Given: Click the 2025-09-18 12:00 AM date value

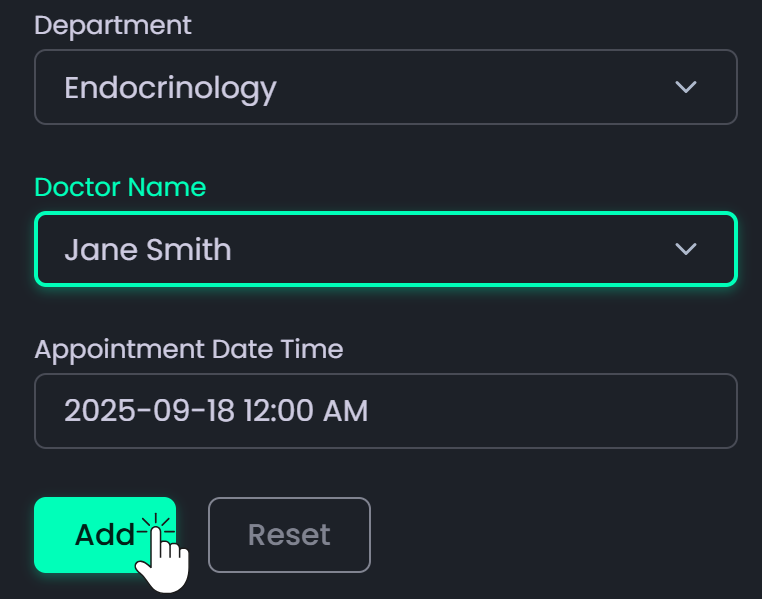Looking at the screenshot, I should pos(216,411).
